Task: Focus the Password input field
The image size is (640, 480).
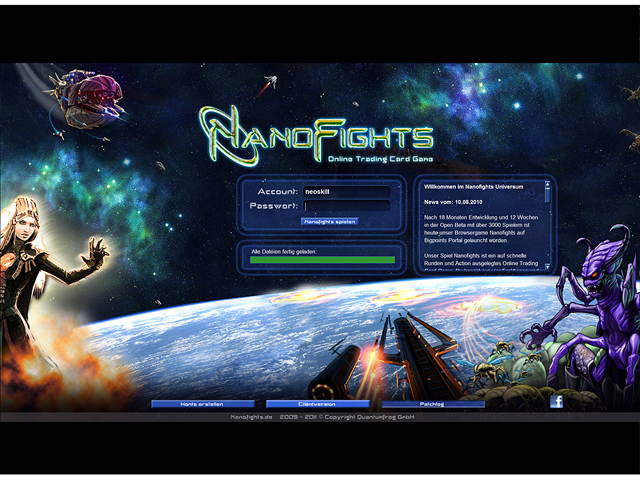Action: [x=347, y=206]
